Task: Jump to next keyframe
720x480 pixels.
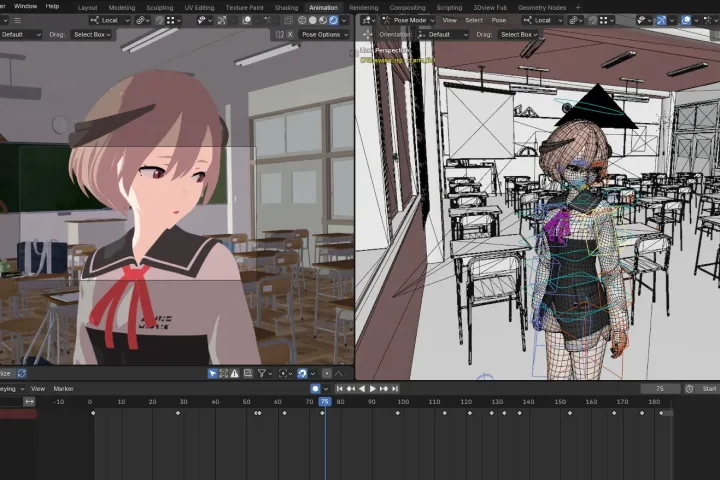Action: click(x=384, y=389)
